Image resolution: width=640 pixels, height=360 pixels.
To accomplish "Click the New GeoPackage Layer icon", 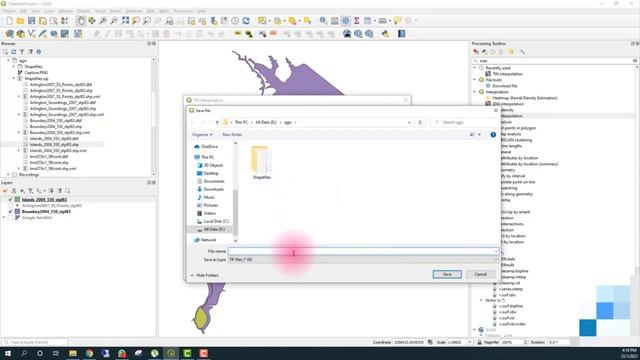I will (20, 34).
